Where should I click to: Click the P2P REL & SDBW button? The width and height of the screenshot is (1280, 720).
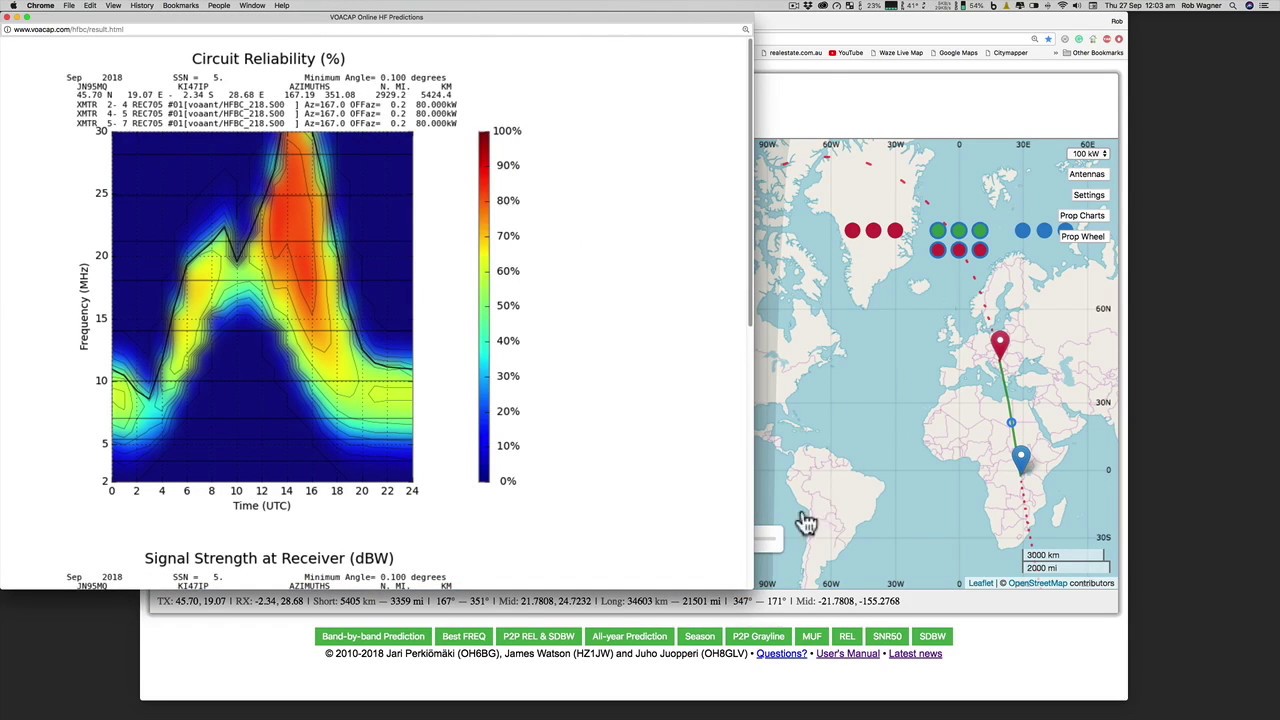[x=538, y=636]
